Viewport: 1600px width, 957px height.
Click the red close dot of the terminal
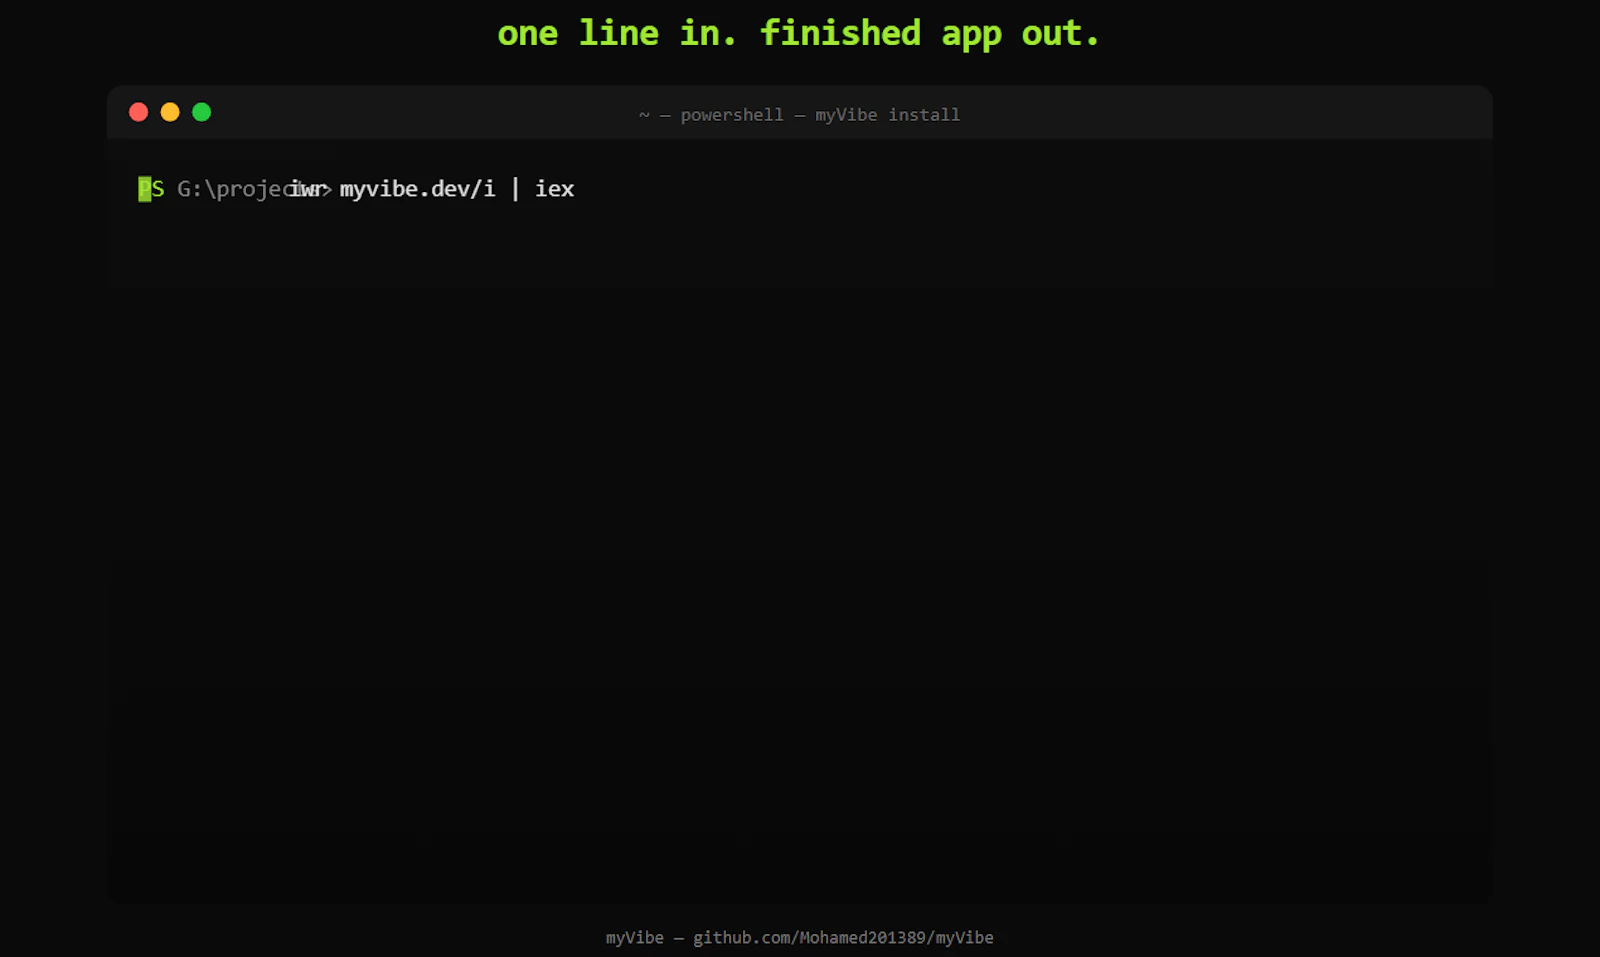click(139, 112)
